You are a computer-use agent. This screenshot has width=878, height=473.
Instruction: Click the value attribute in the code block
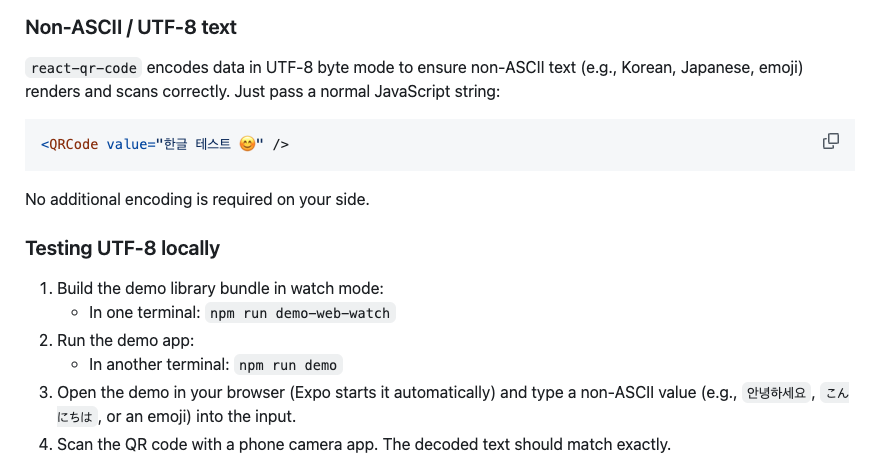(x=126, y=145)
